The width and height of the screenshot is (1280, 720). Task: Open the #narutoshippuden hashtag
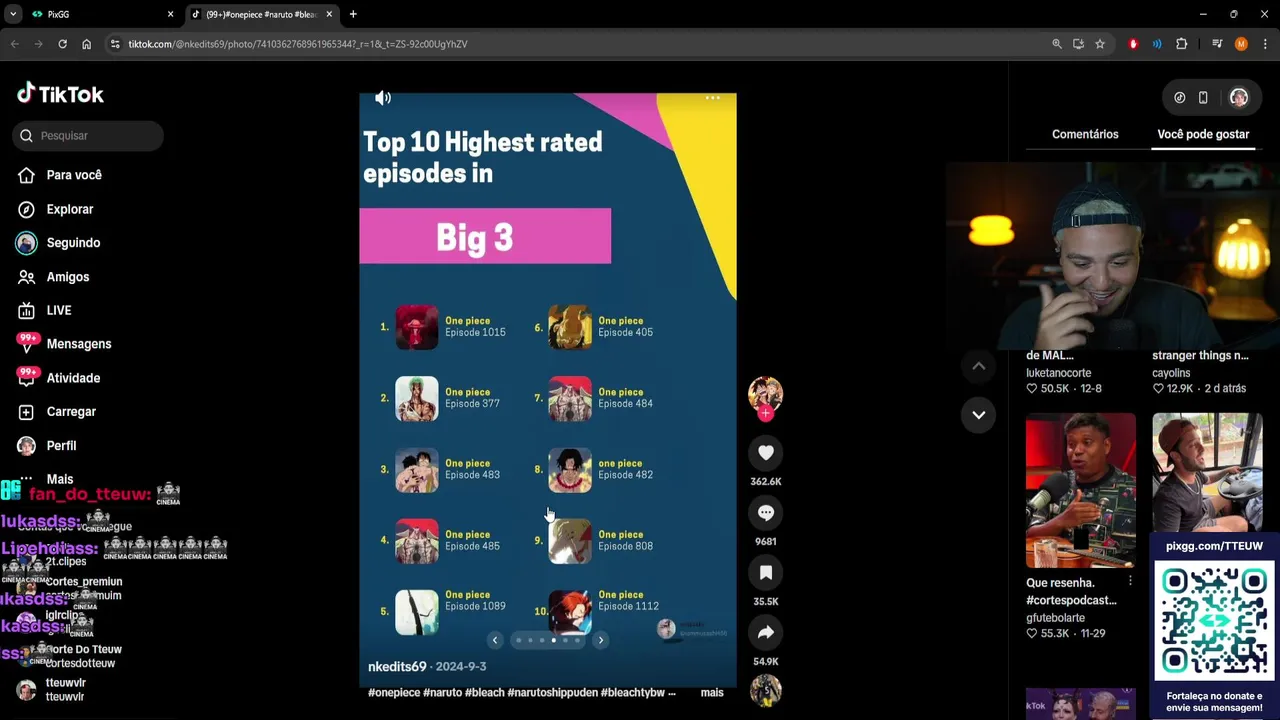click(x=553, y=693)
